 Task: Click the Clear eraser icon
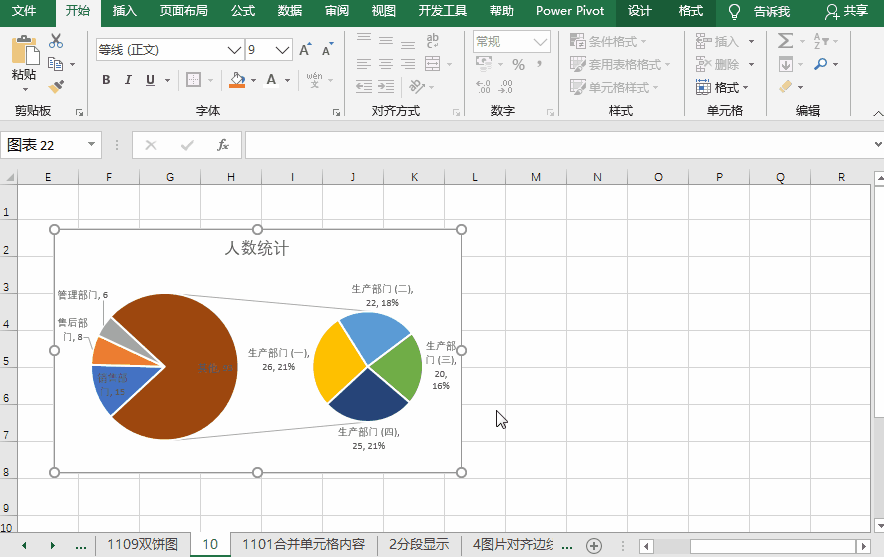(786, 87)
